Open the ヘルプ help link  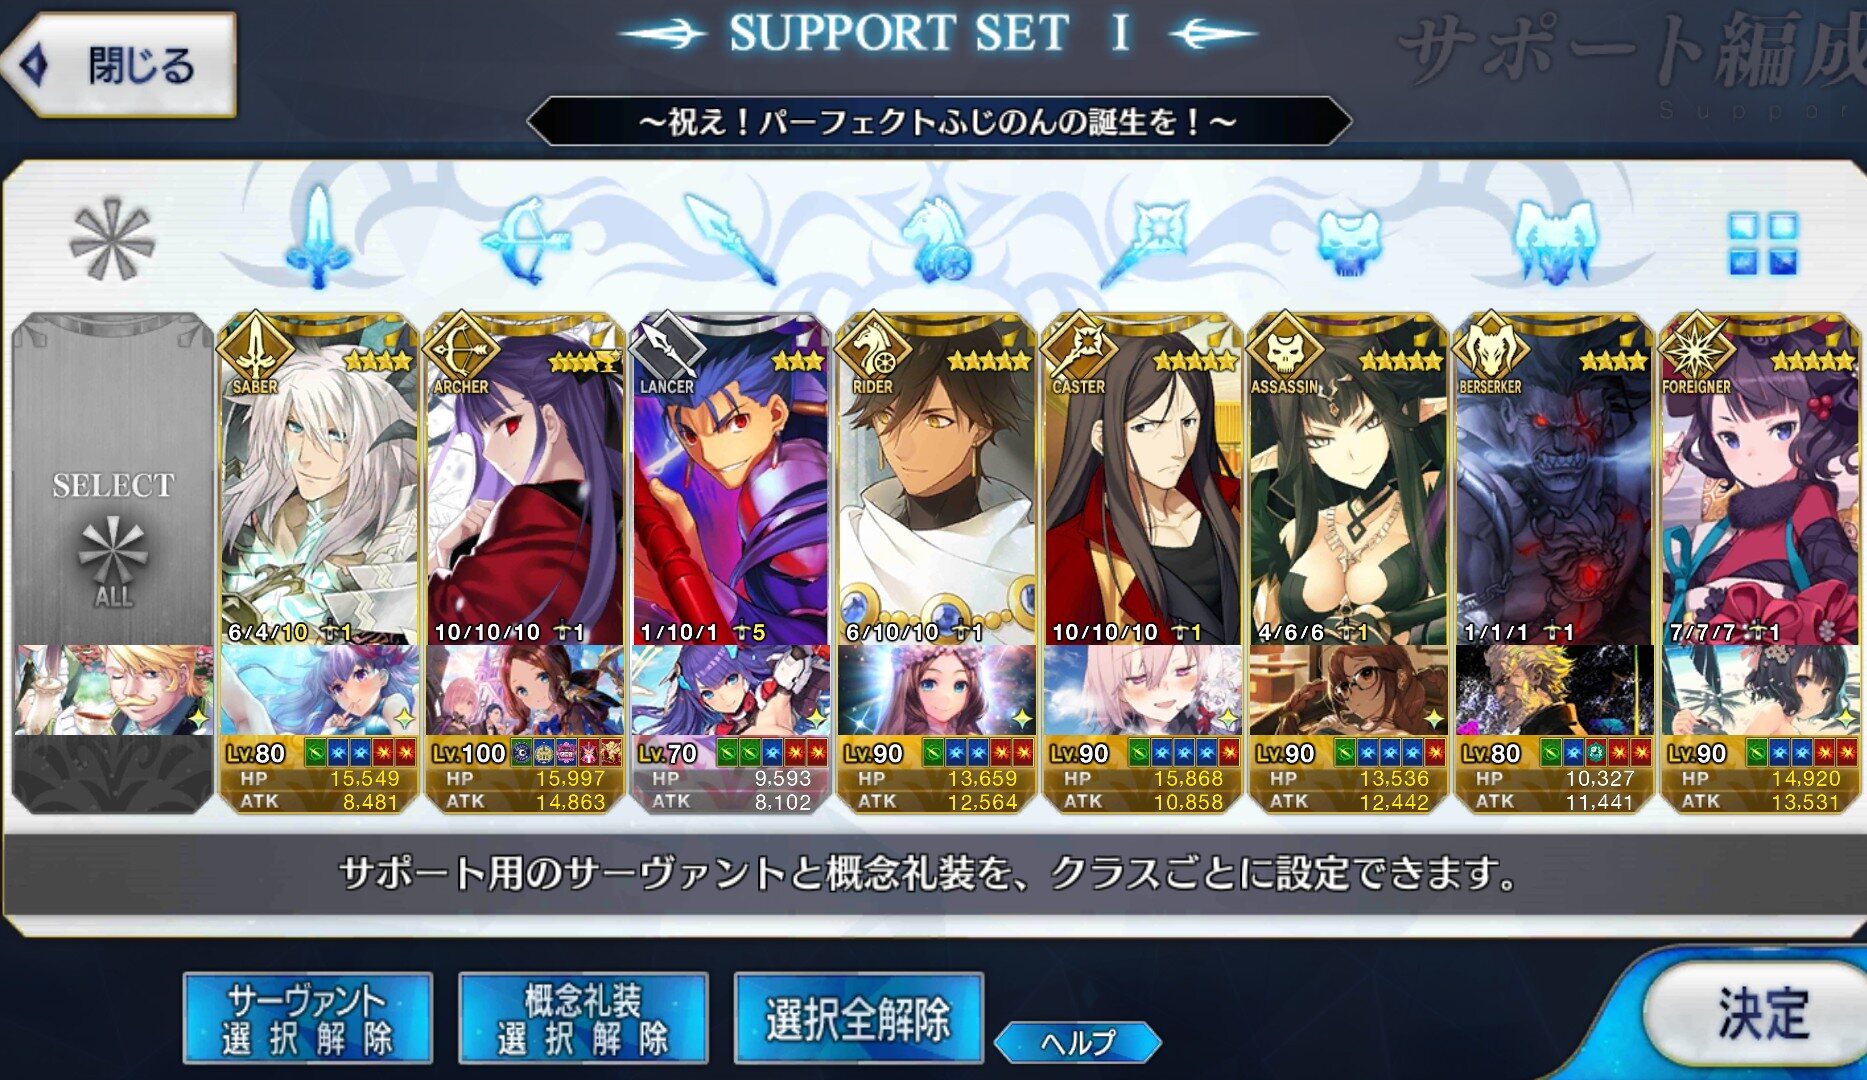click(1078, 1043)
